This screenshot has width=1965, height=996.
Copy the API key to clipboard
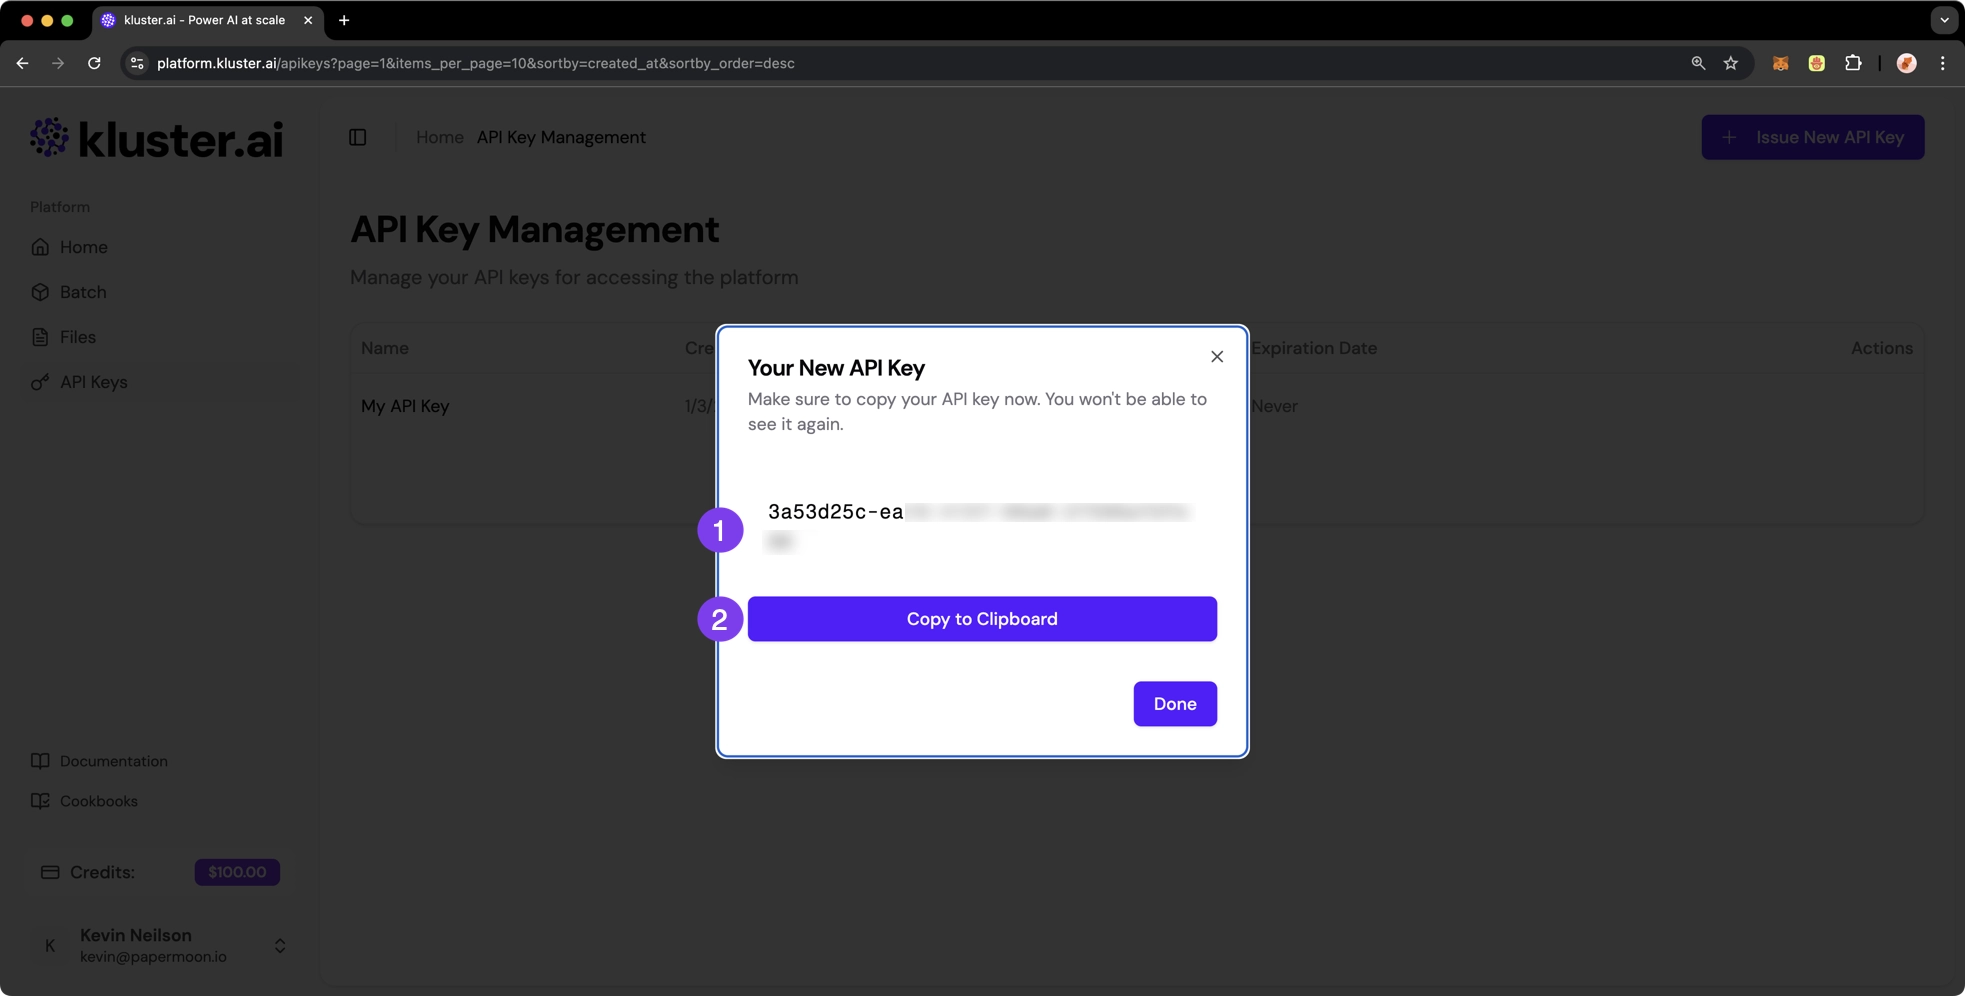pos(982,619)
